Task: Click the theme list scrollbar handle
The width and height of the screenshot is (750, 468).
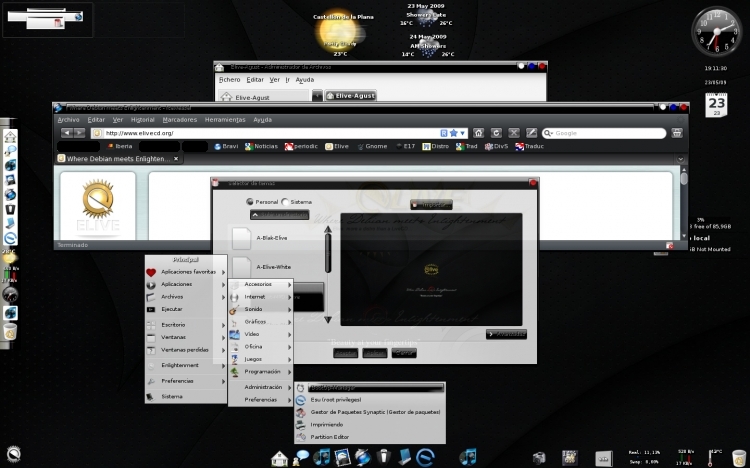Action: point(328,254)
